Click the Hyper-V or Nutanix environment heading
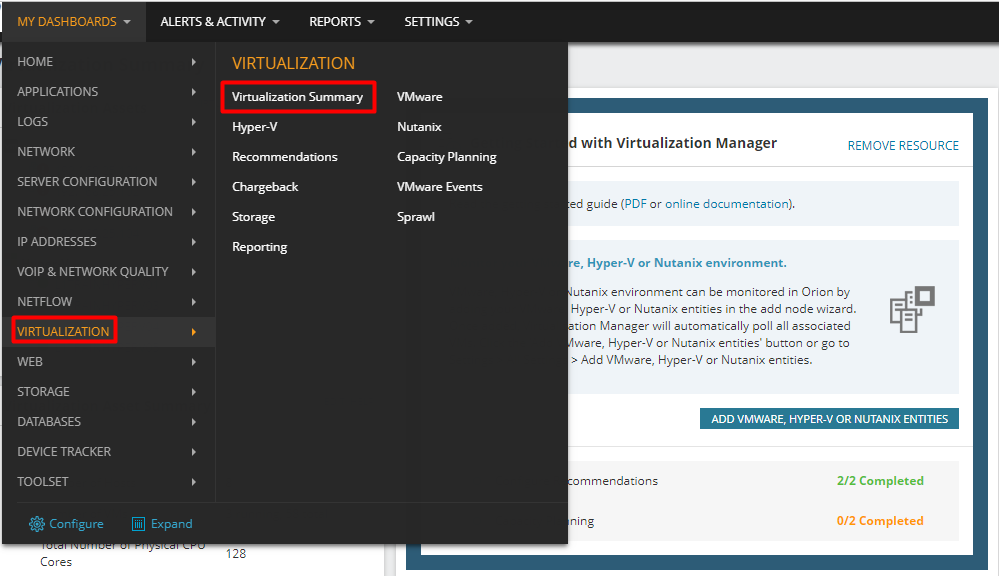 click(x=677, y=263)
